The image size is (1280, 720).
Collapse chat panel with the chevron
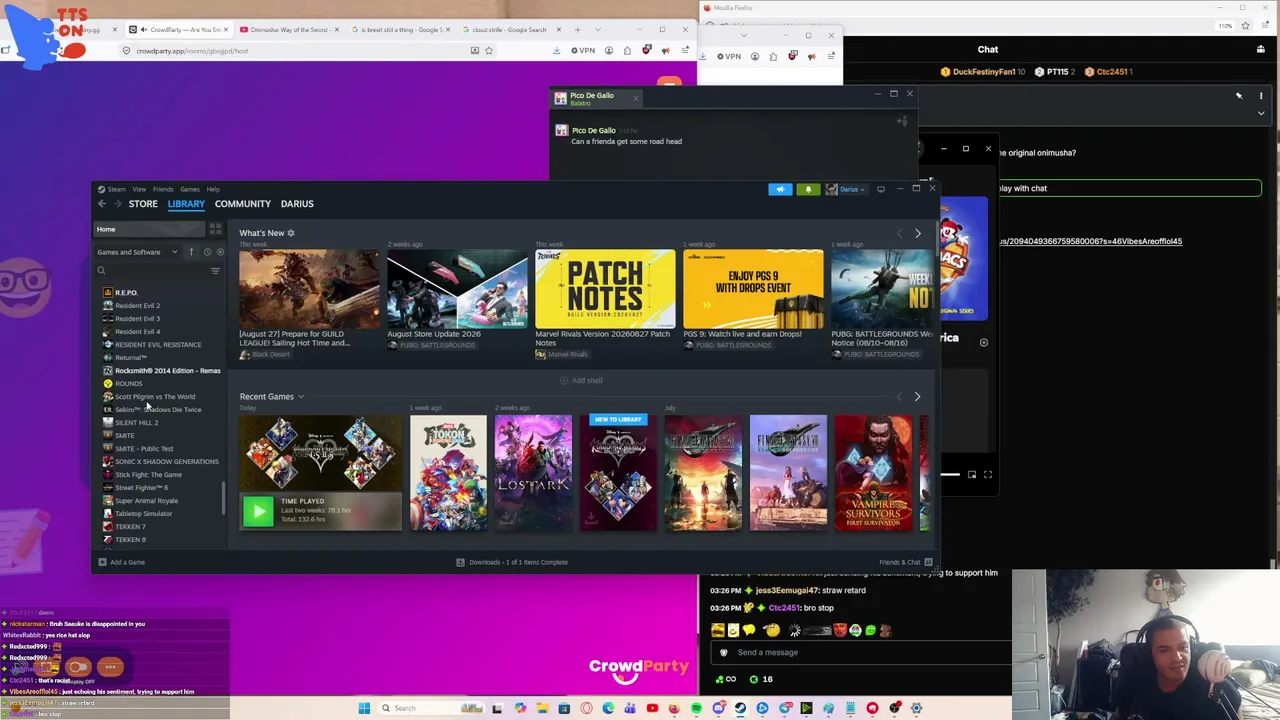(1261, 113)
